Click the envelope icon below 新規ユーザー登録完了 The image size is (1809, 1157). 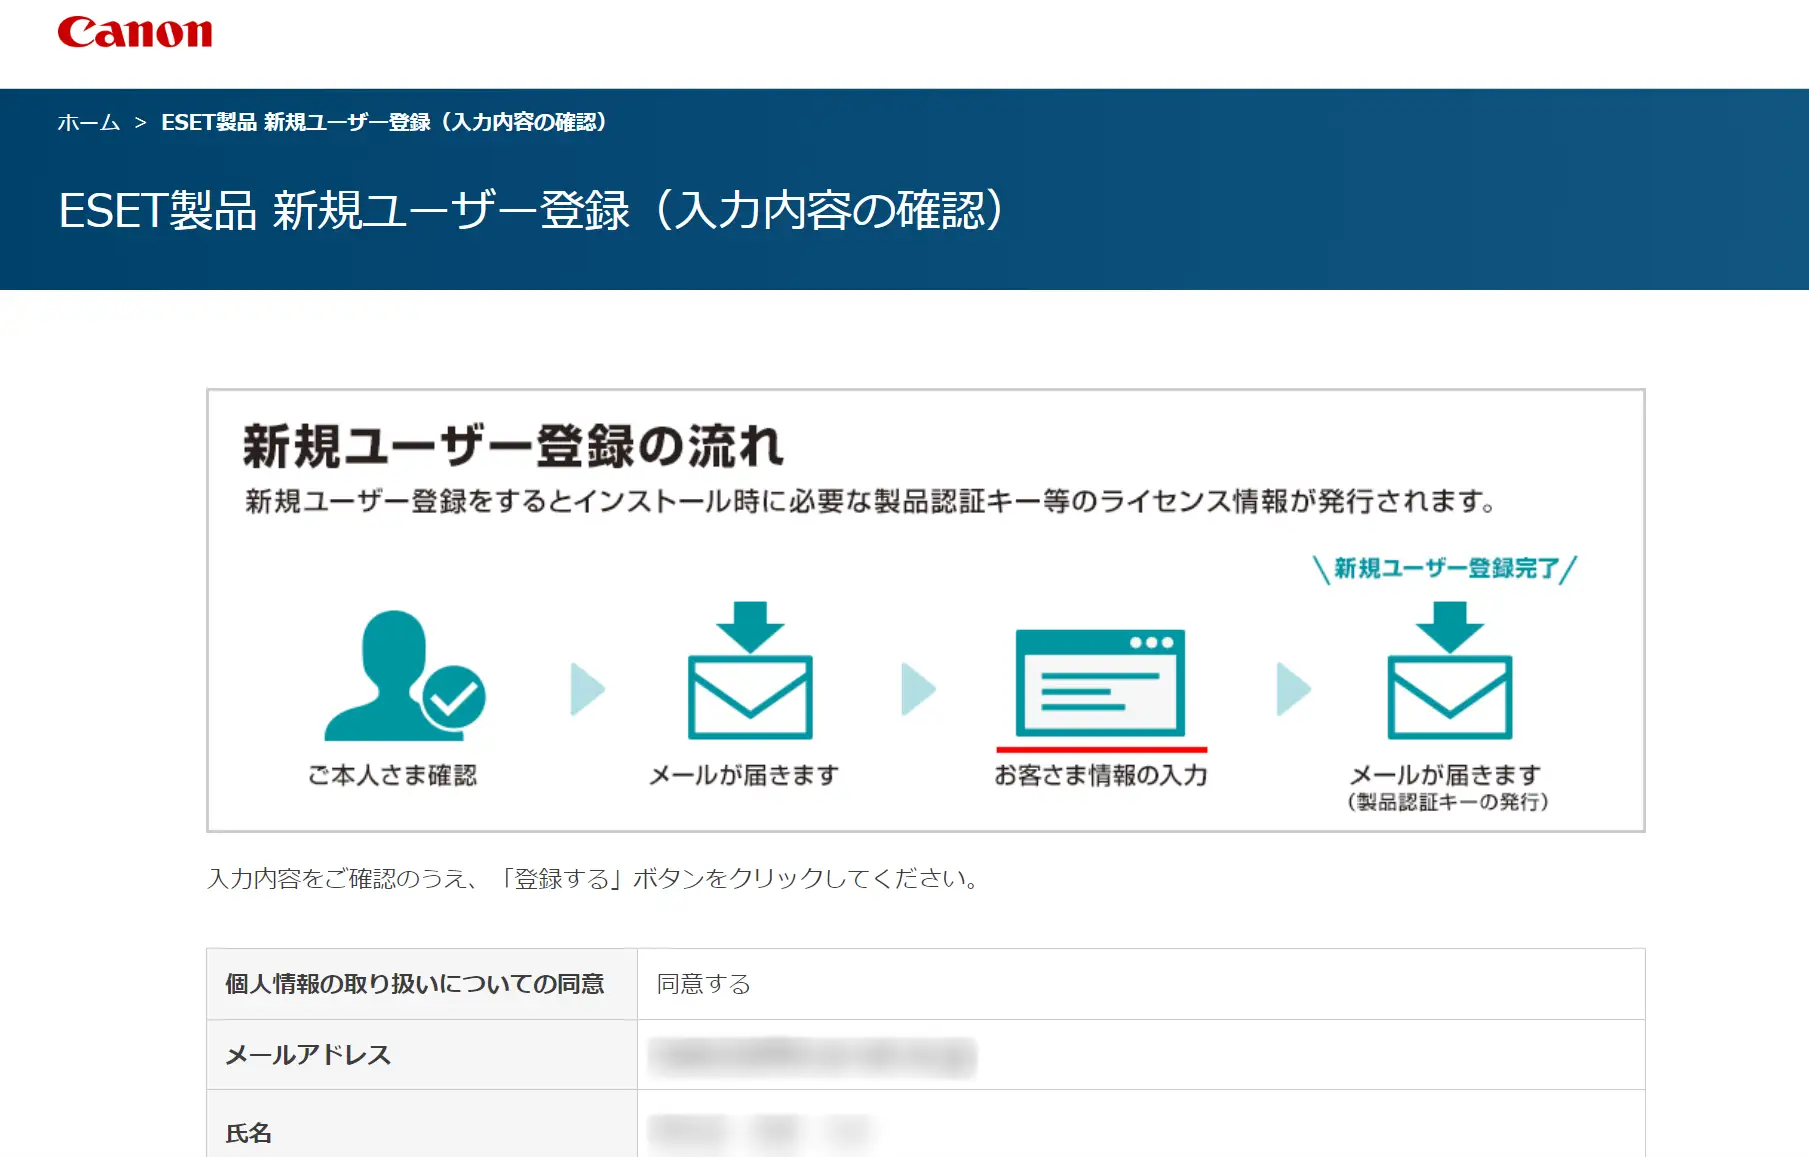coord(1450,670)
